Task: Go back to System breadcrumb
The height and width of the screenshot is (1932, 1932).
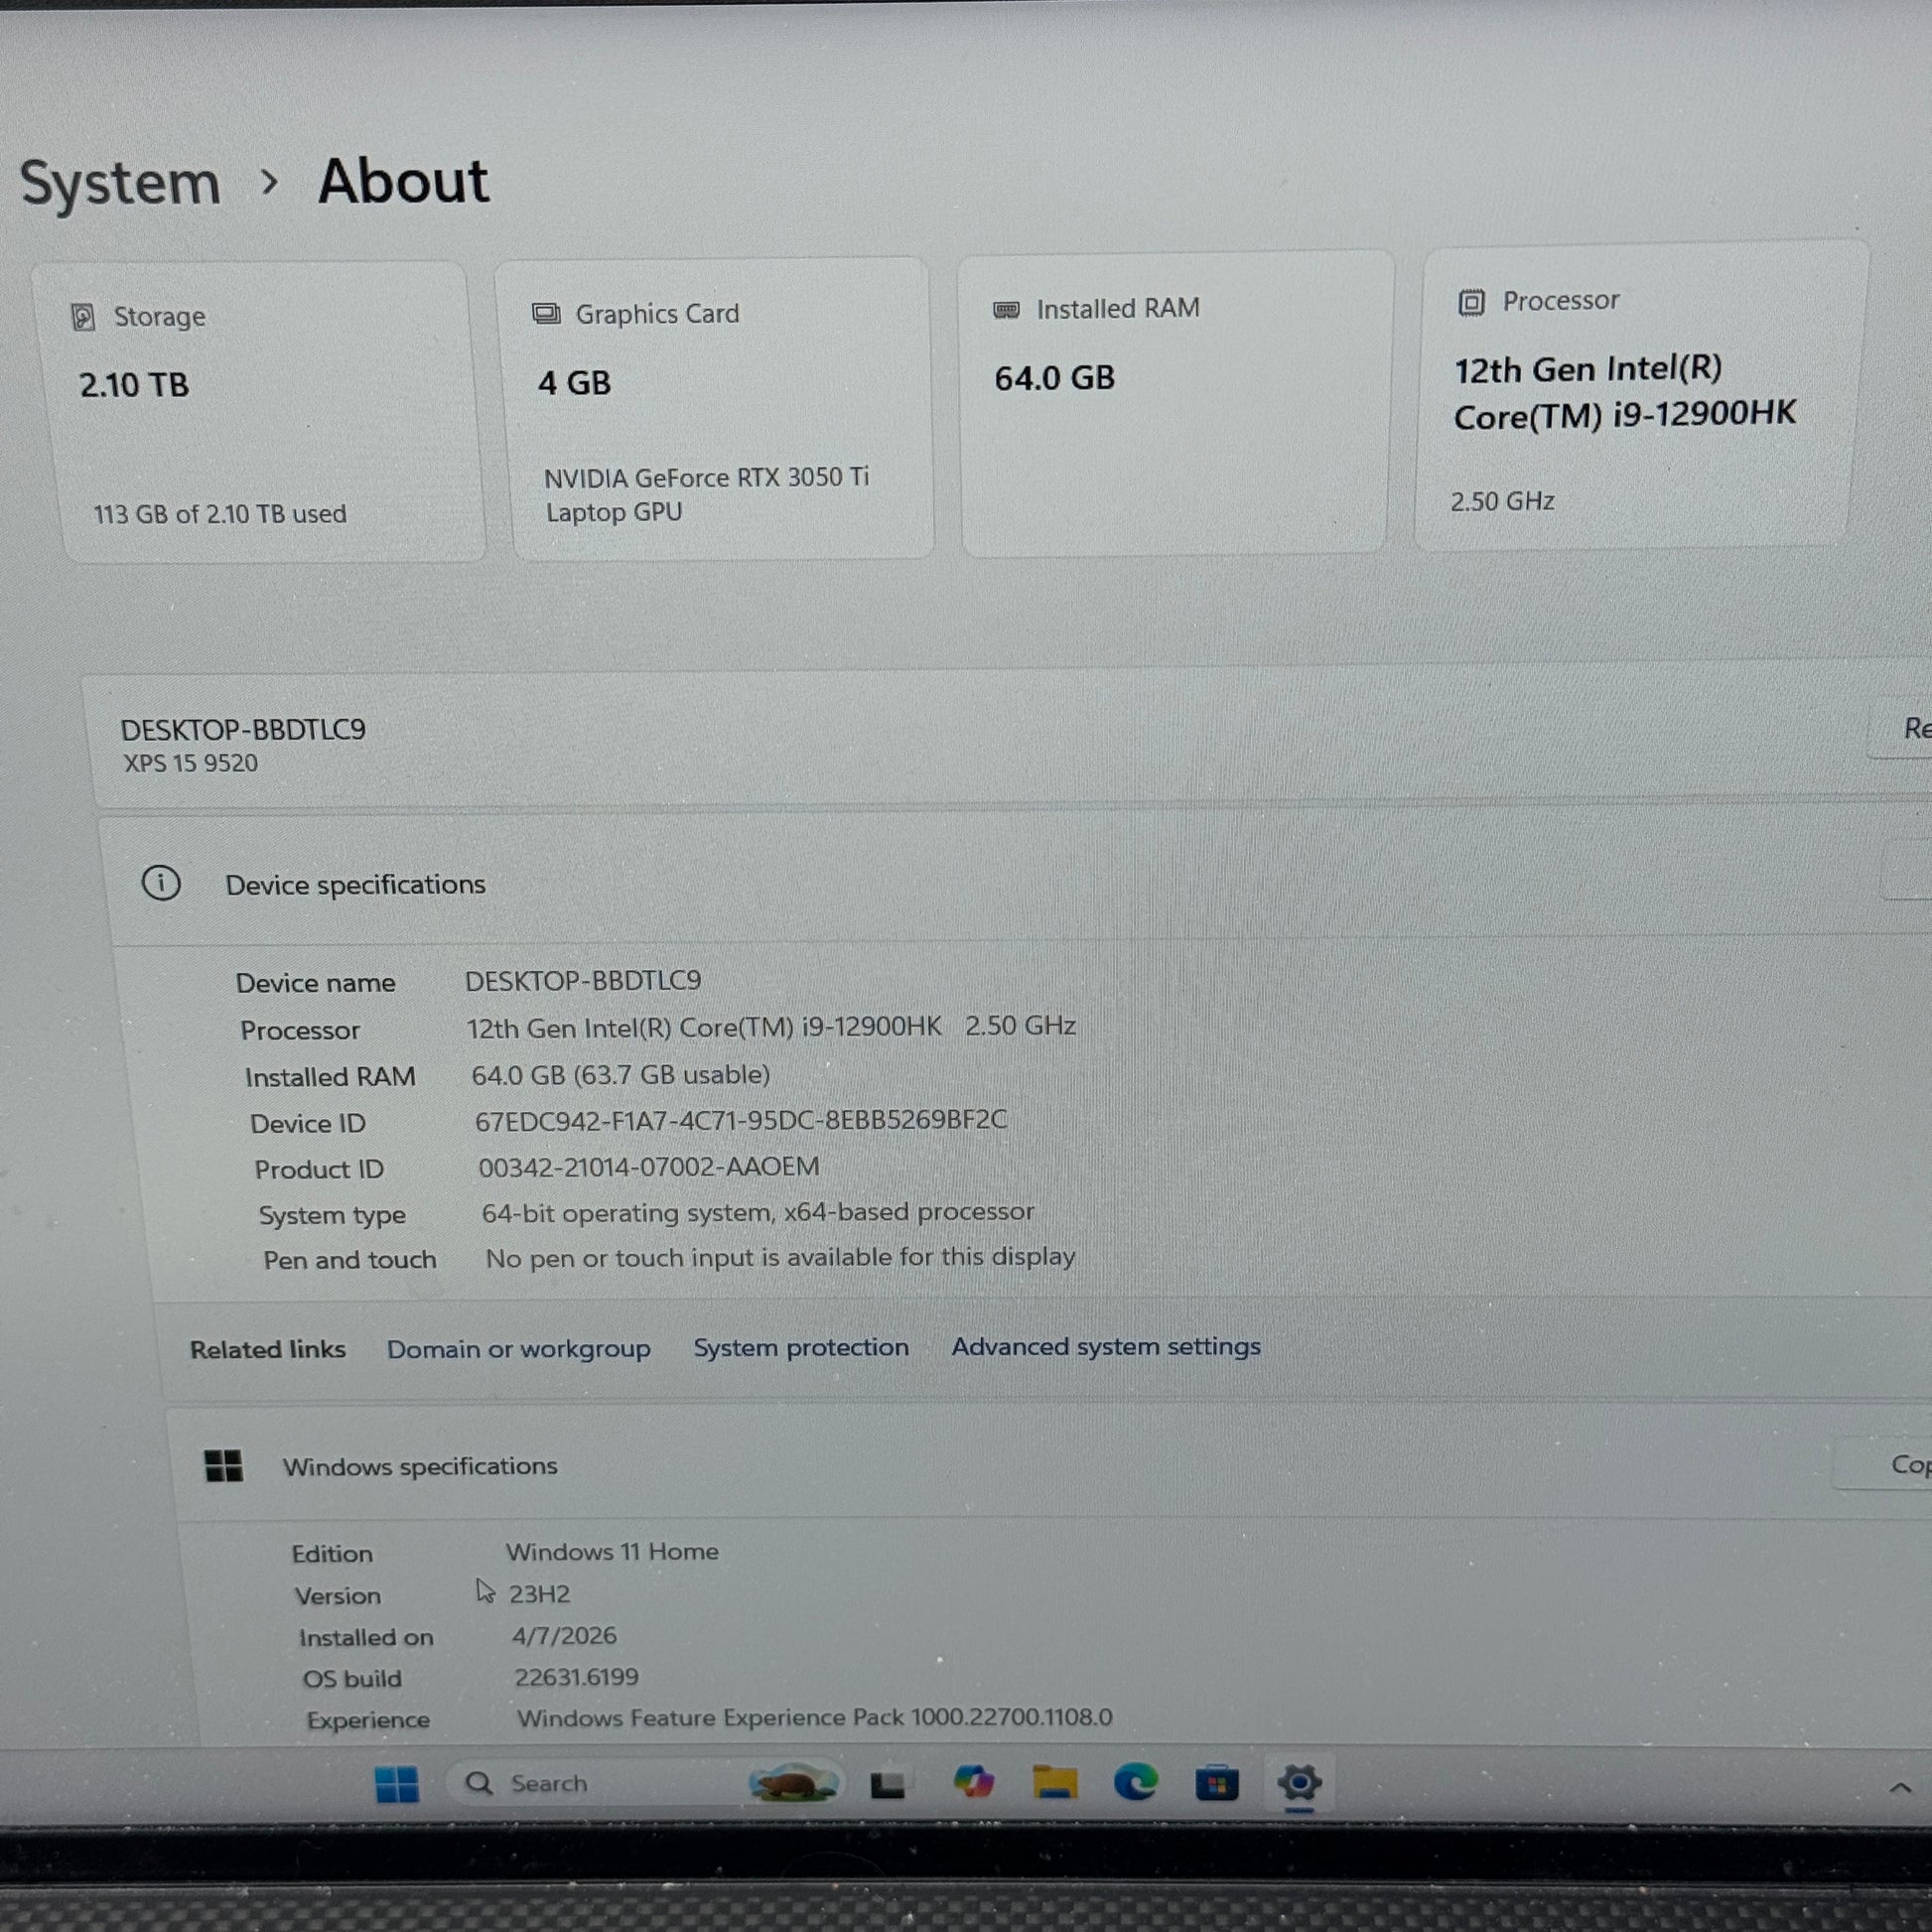Action: (x=120, y=184)
